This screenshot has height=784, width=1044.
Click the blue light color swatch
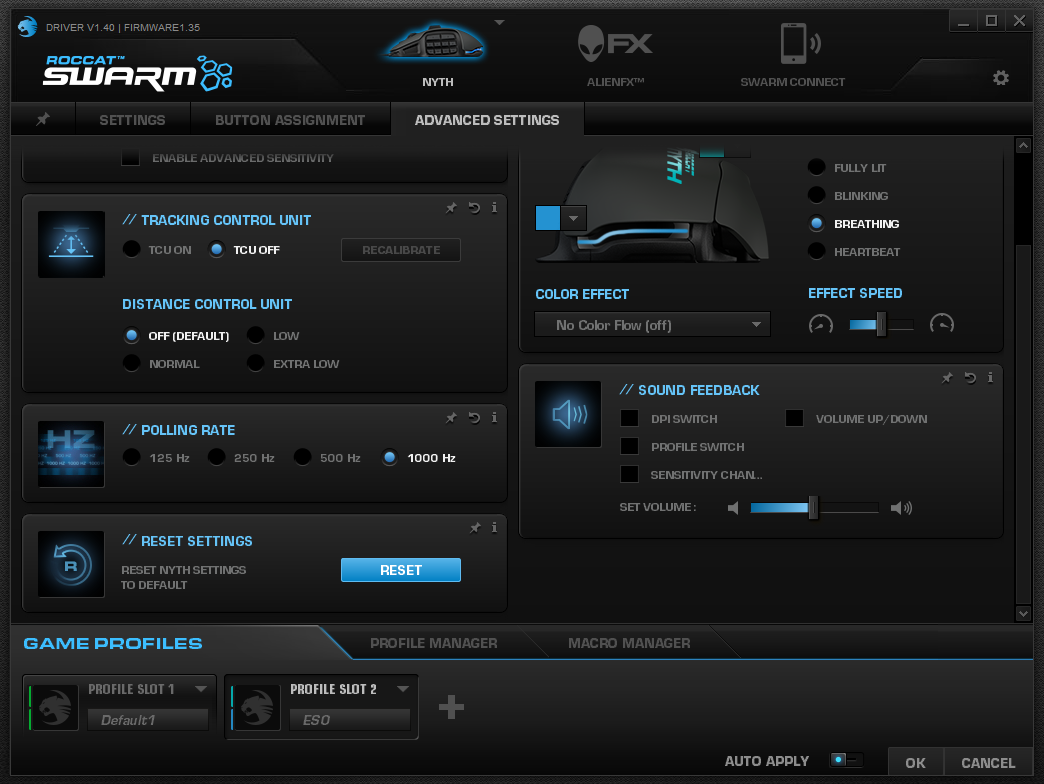[548, 218]
